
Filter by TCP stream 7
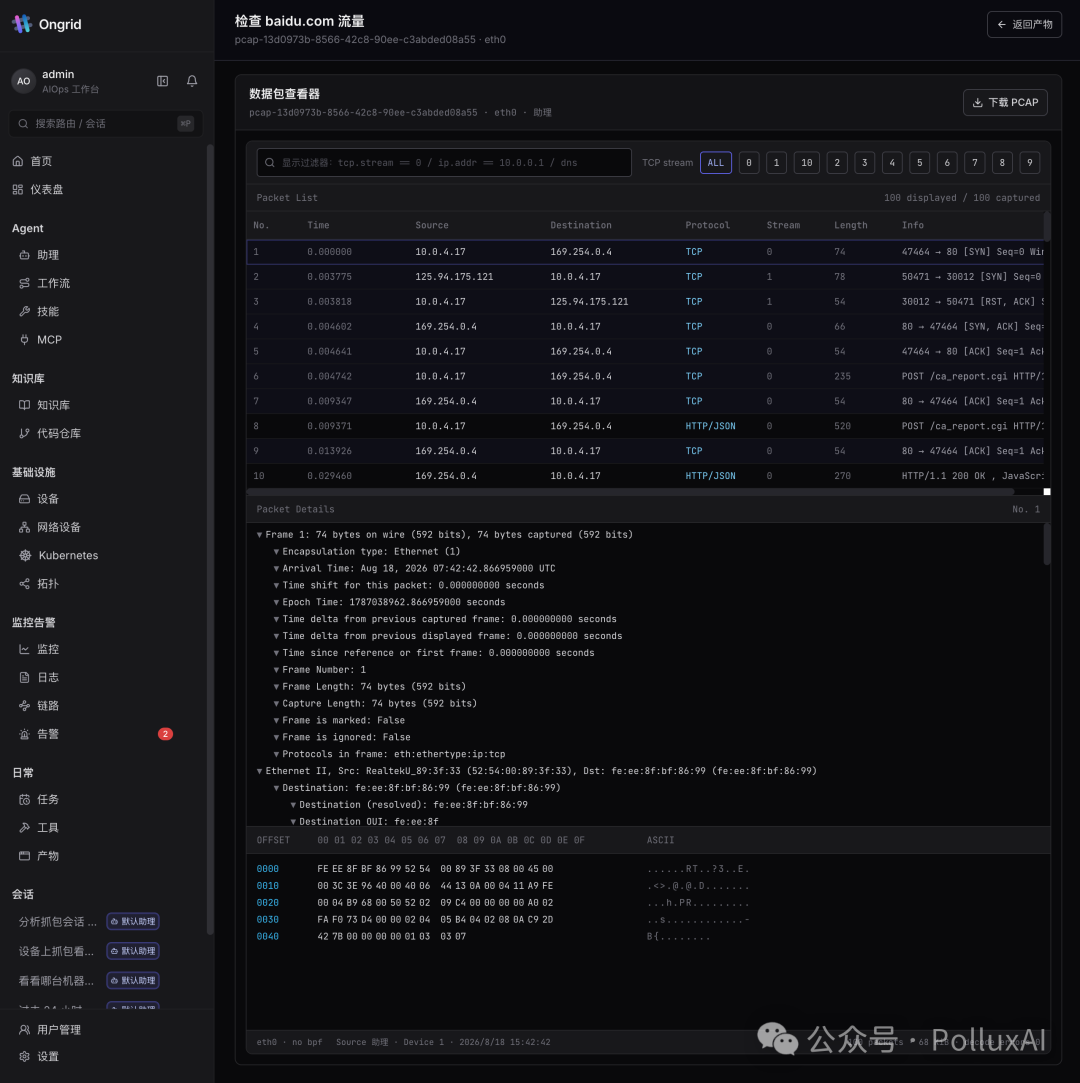[974, 163]
